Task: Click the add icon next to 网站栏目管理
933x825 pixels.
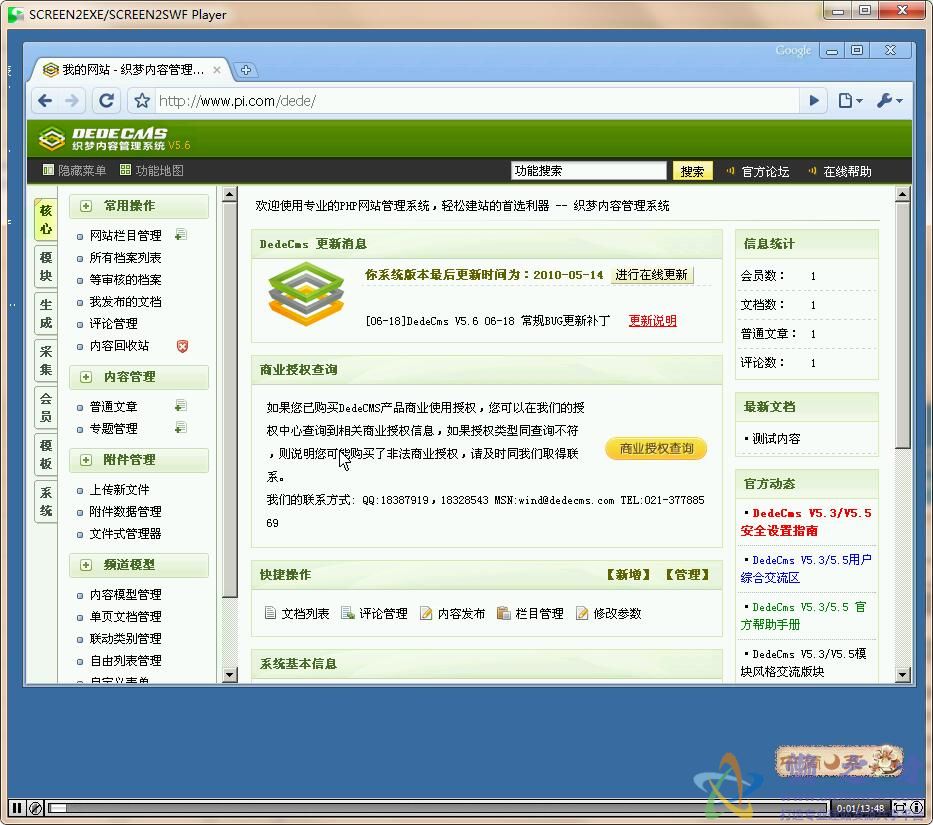Action: [x=180, y=235]
